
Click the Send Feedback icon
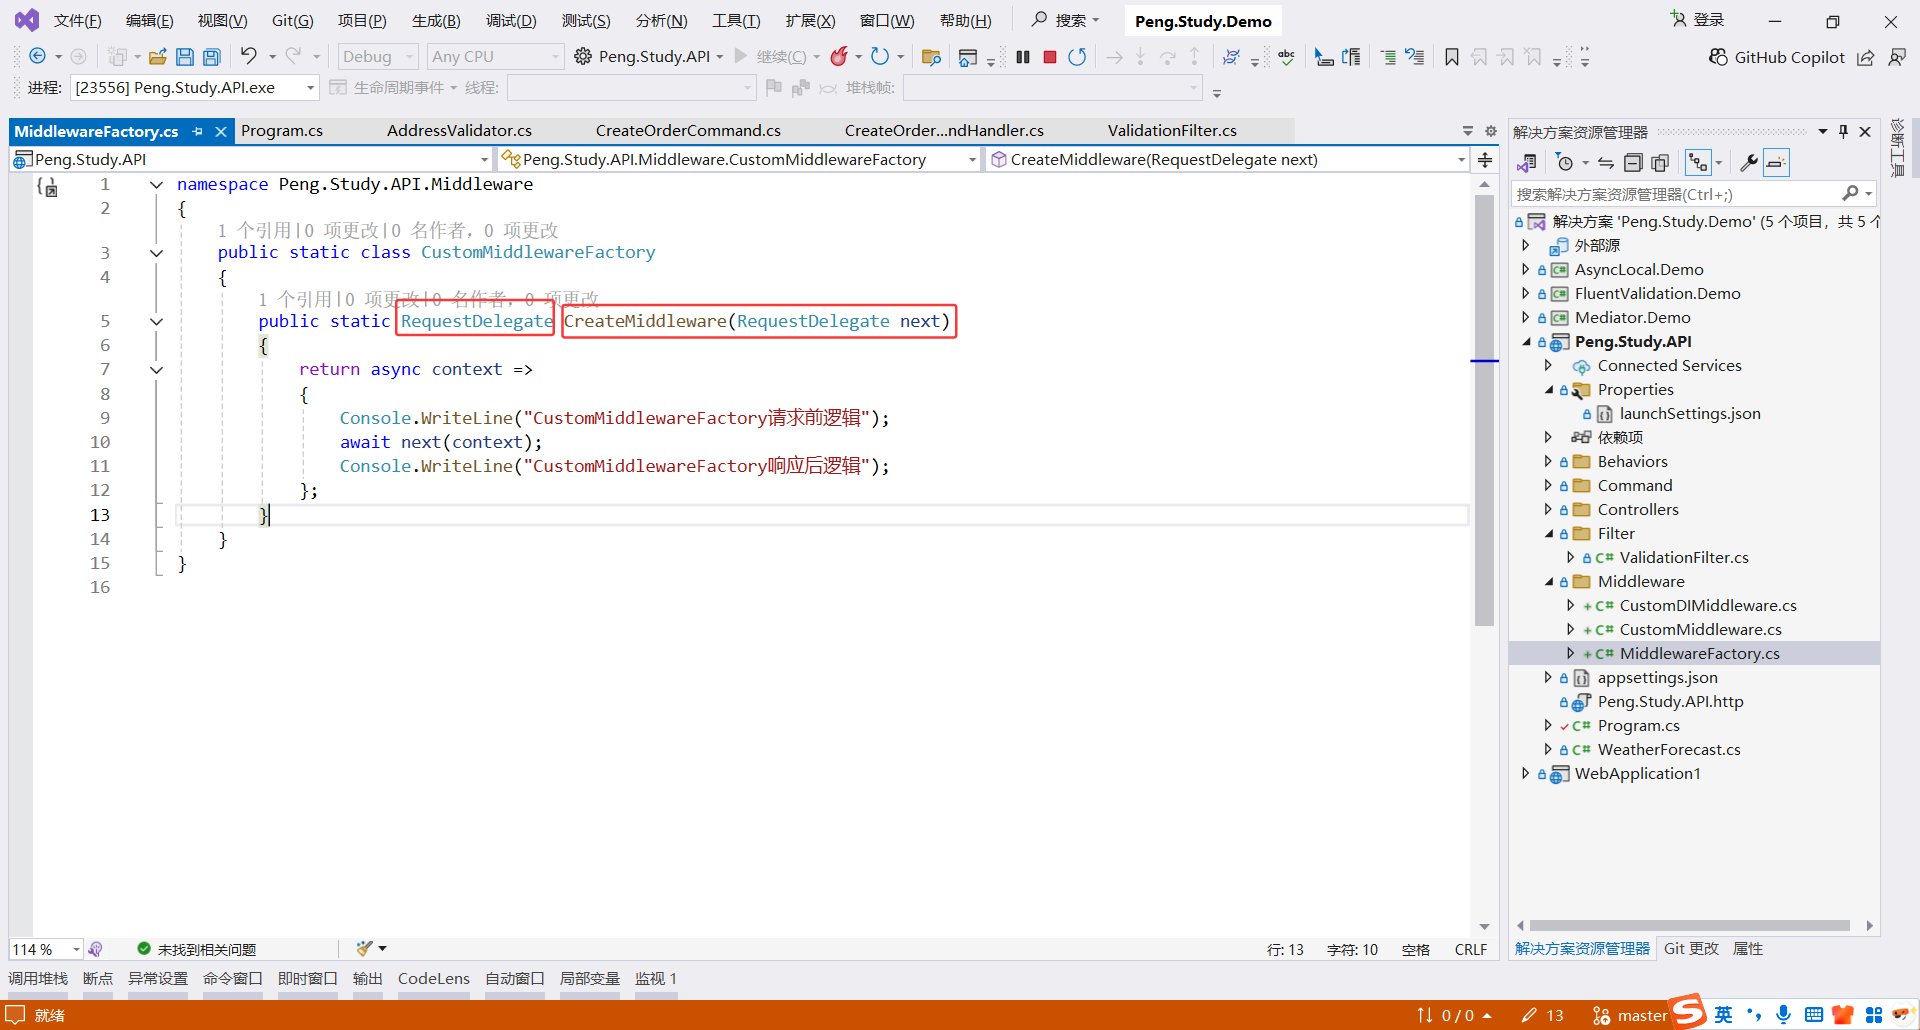[1896, 57]
